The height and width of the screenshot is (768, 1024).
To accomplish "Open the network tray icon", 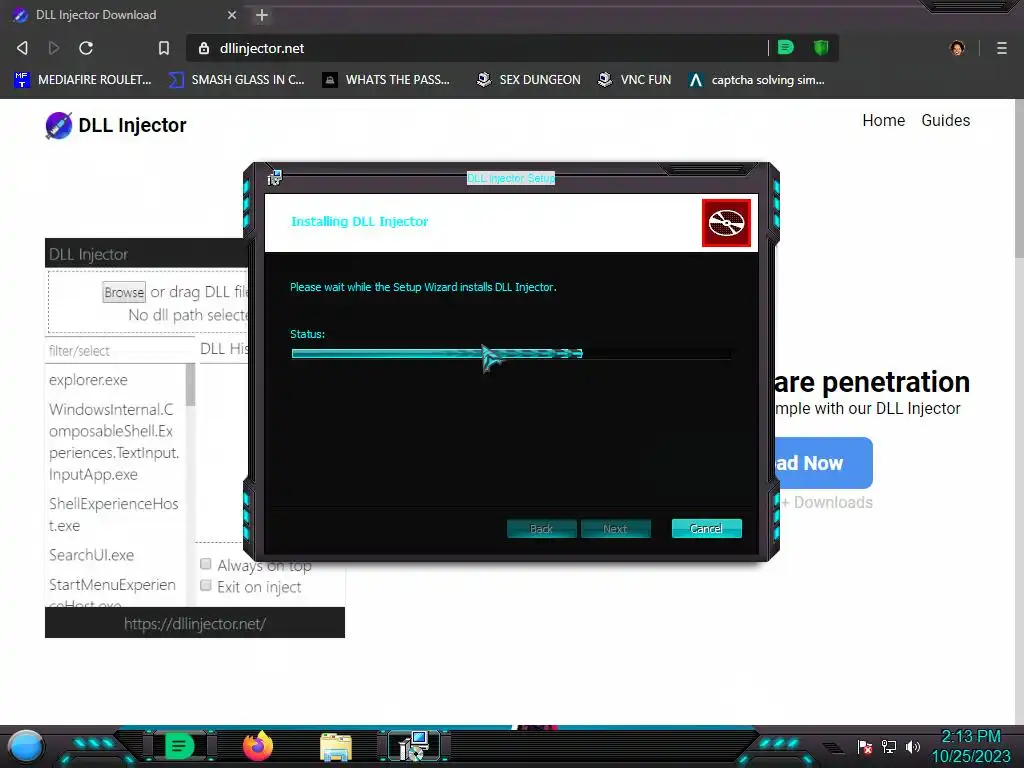I will pos(889,746).
